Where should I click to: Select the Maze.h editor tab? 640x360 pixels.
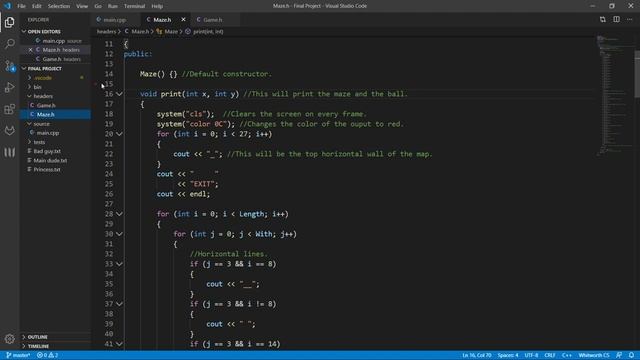click(162, 20)
